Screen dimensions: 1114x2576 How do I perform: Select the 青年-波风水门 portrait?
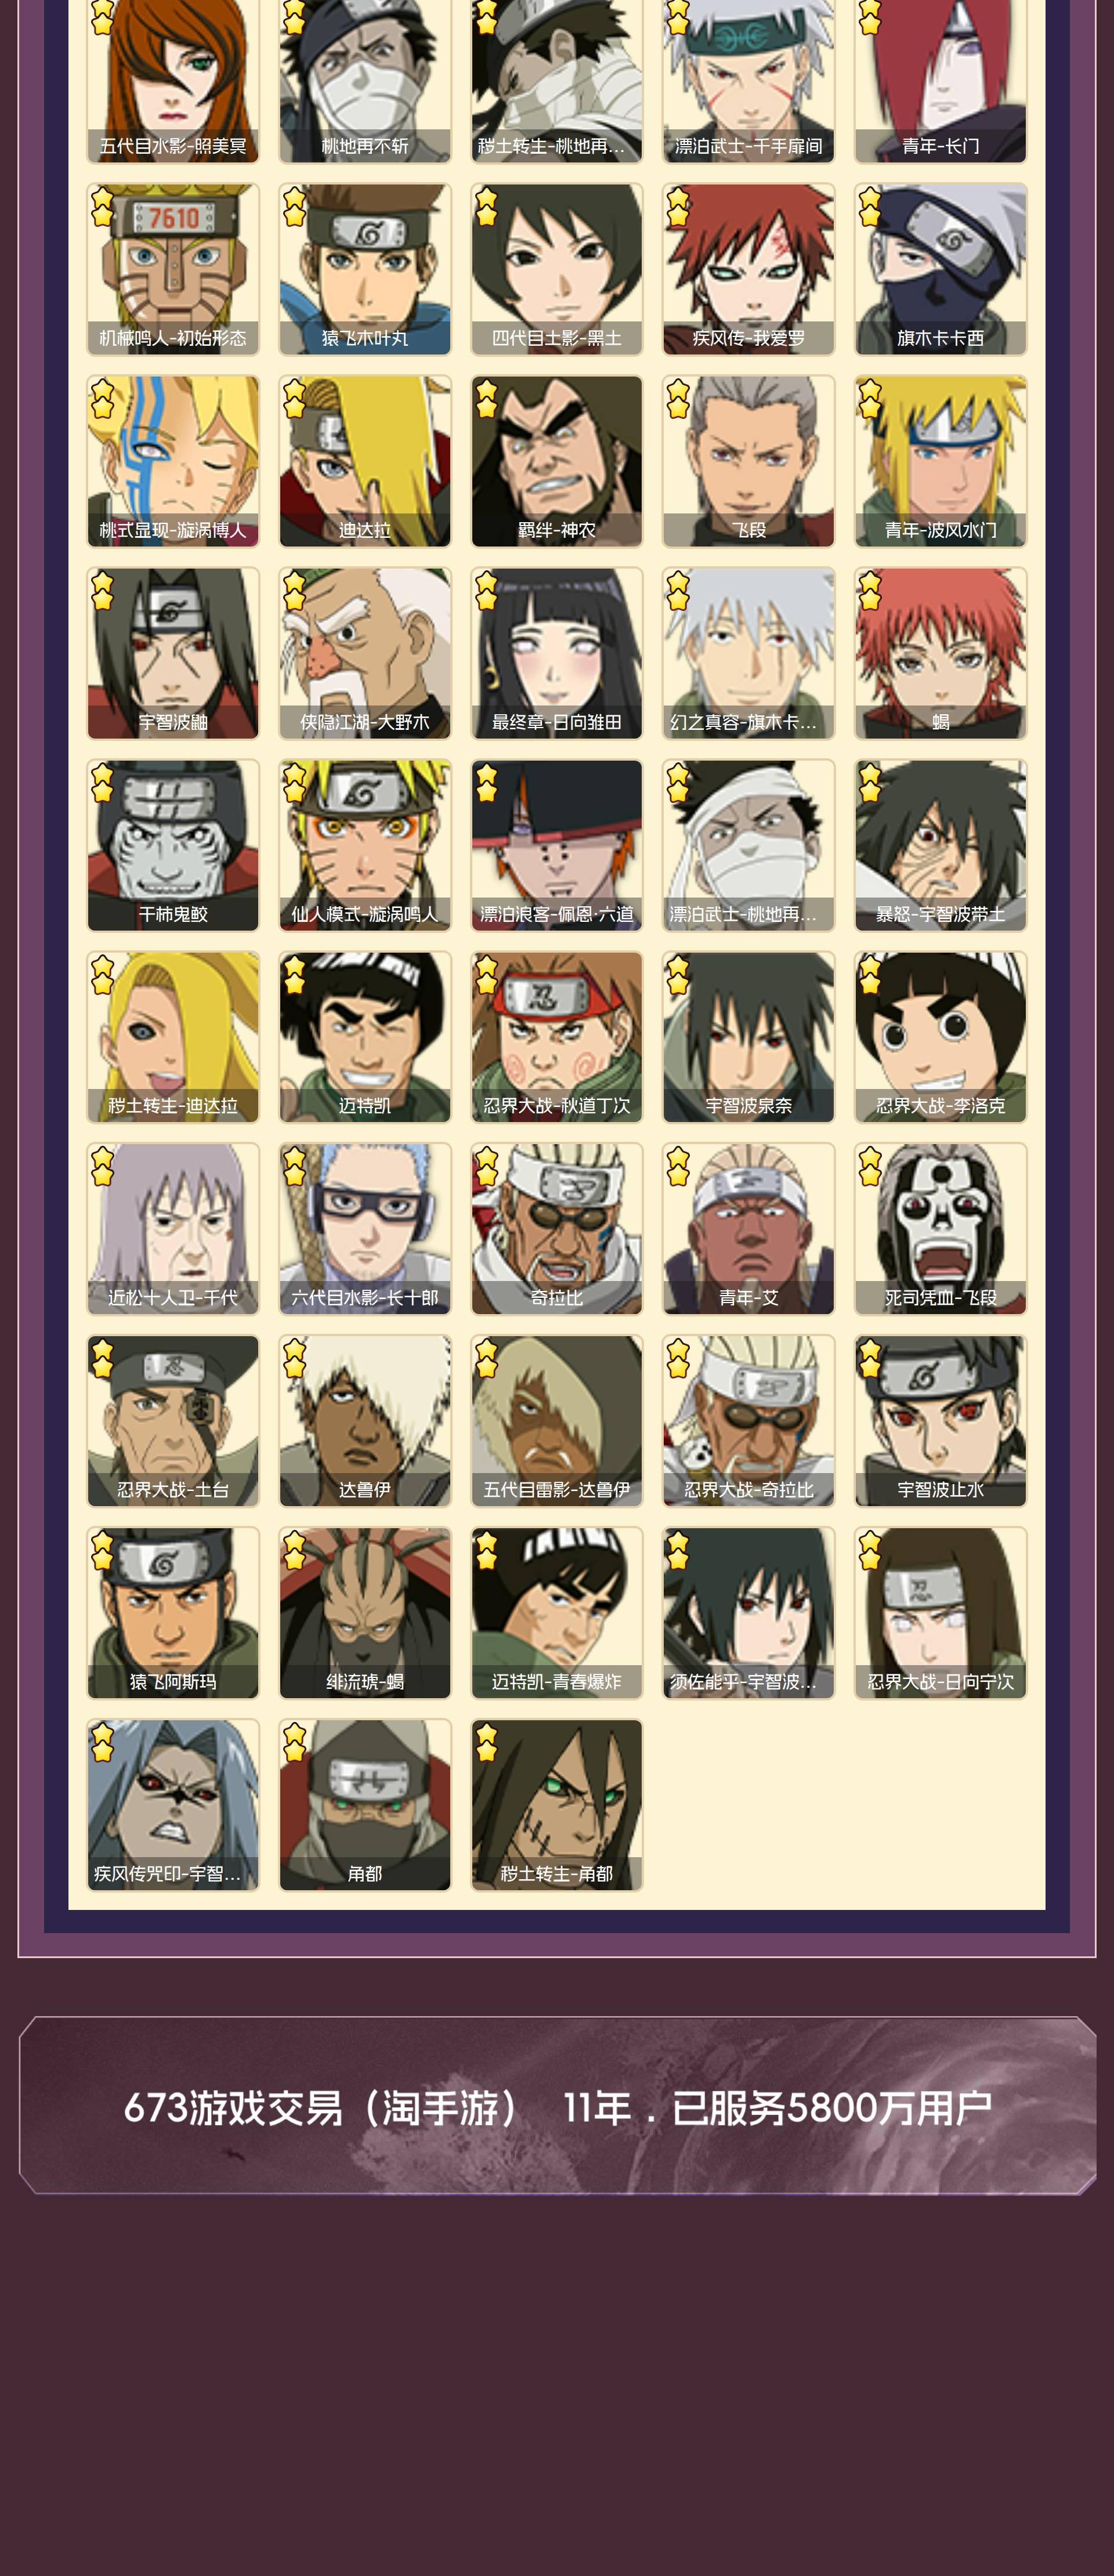click(940, 461)
